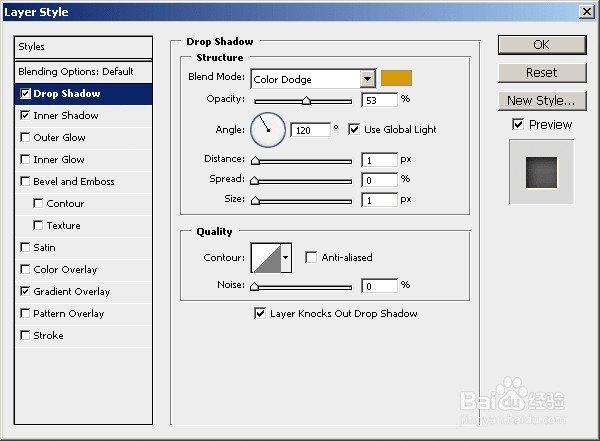
Task: Uncheck the Inner Shadow effect
Action: coord(25,115)
